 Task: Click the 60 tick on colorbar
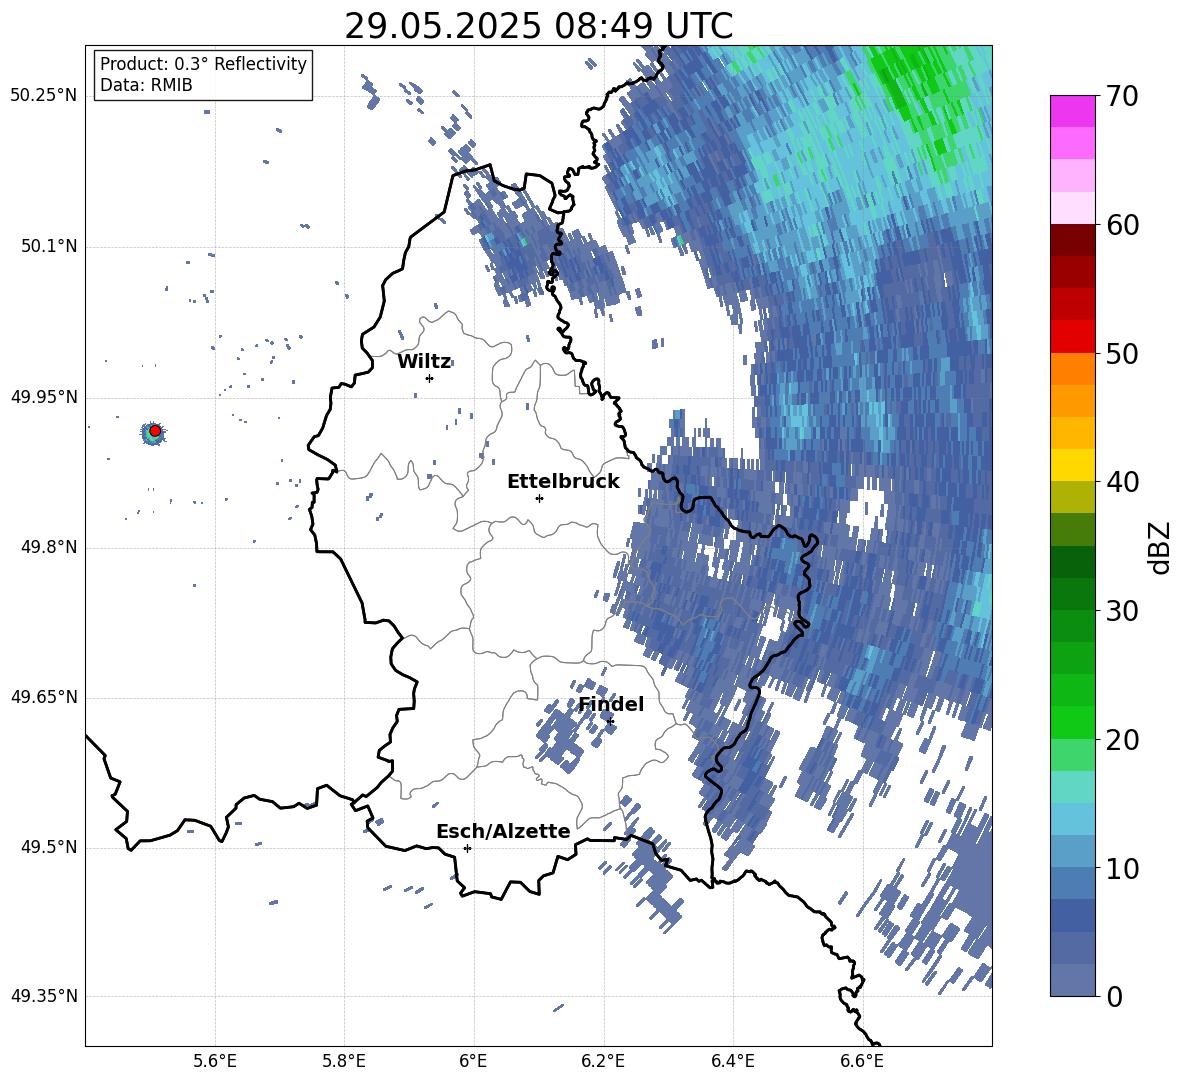click(x=1122, y=225)
